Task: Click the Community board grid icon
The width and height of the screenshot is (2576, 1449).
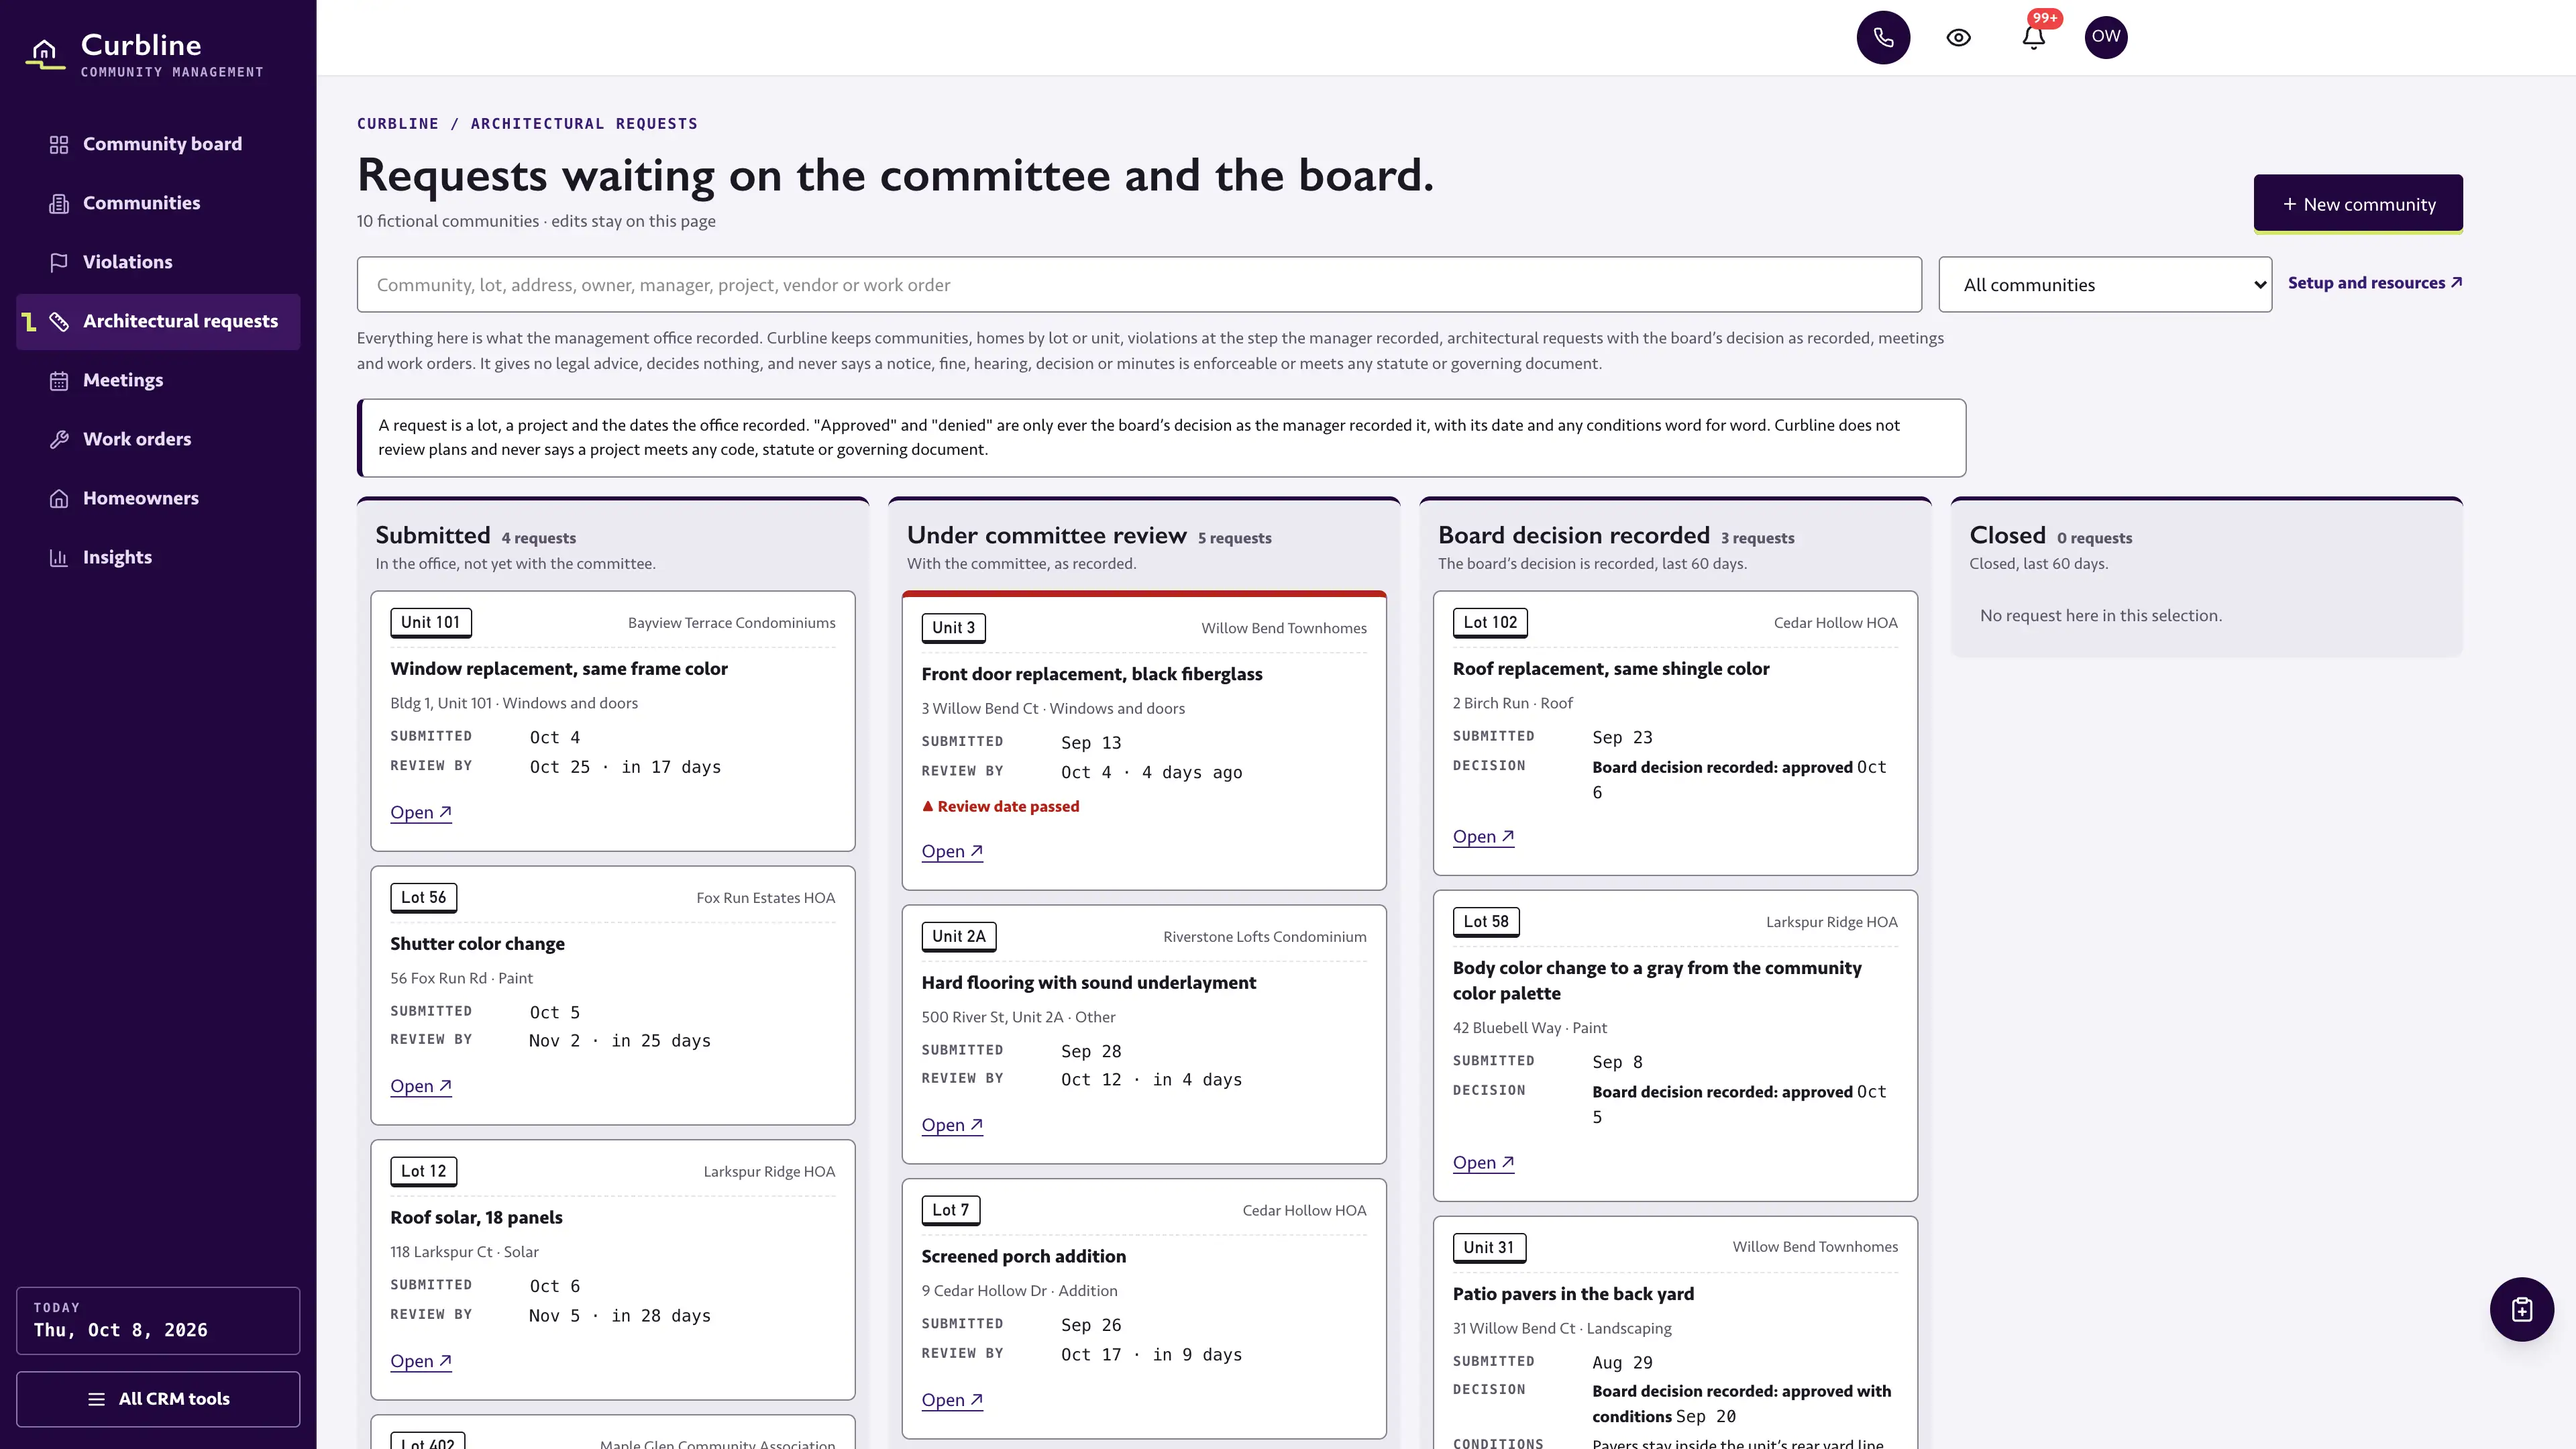Action: point(59,145)
